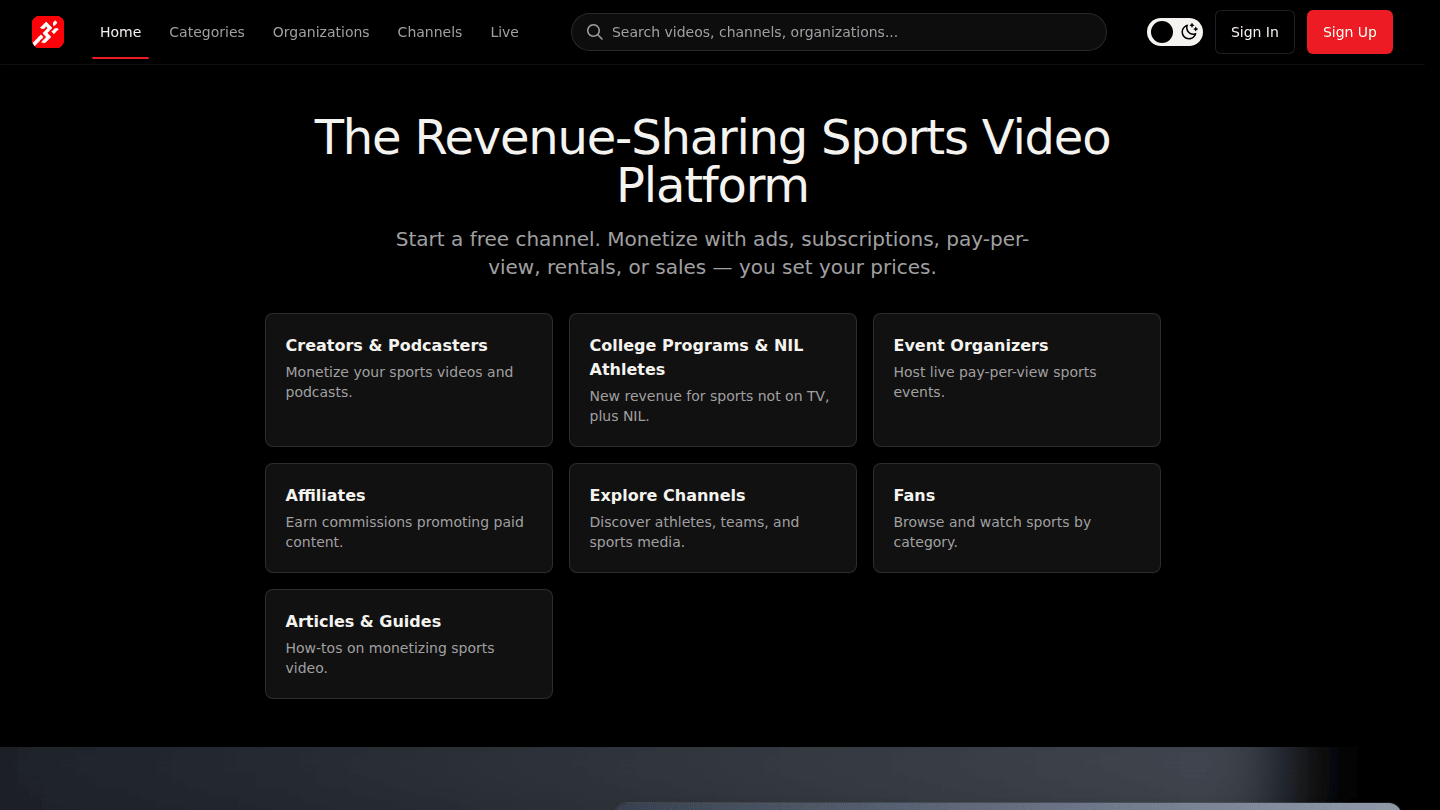Select the Event Organizers card
Screen dimensions: 1440x810
[x=1017, y=380]
